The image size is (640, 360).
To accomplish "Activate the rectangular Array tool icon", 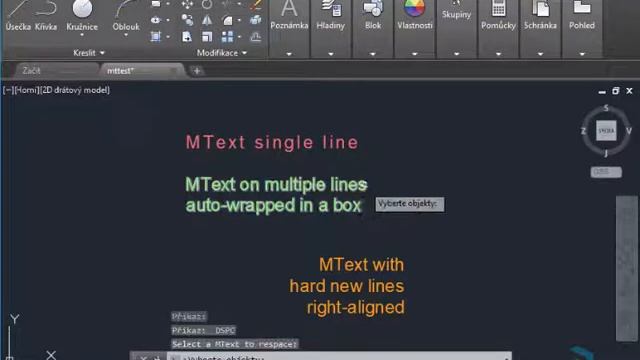I will [x=227, y=37].
